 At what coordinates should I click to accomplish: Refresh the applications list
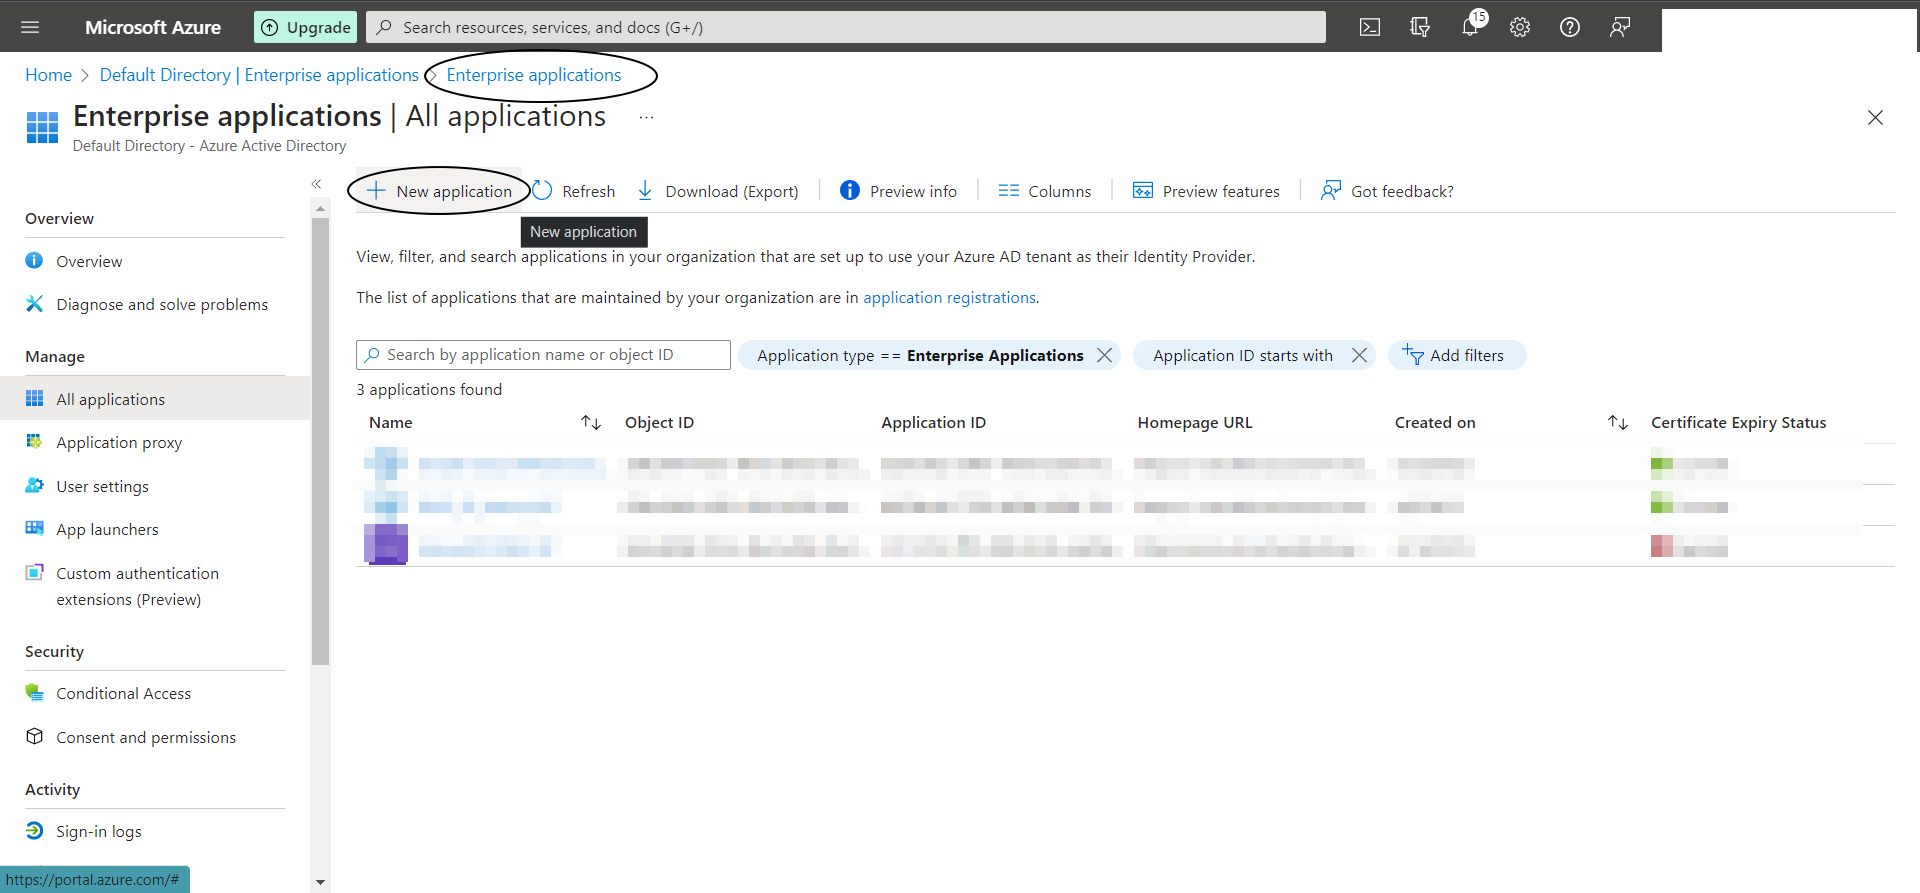click(x=574, y=191)
